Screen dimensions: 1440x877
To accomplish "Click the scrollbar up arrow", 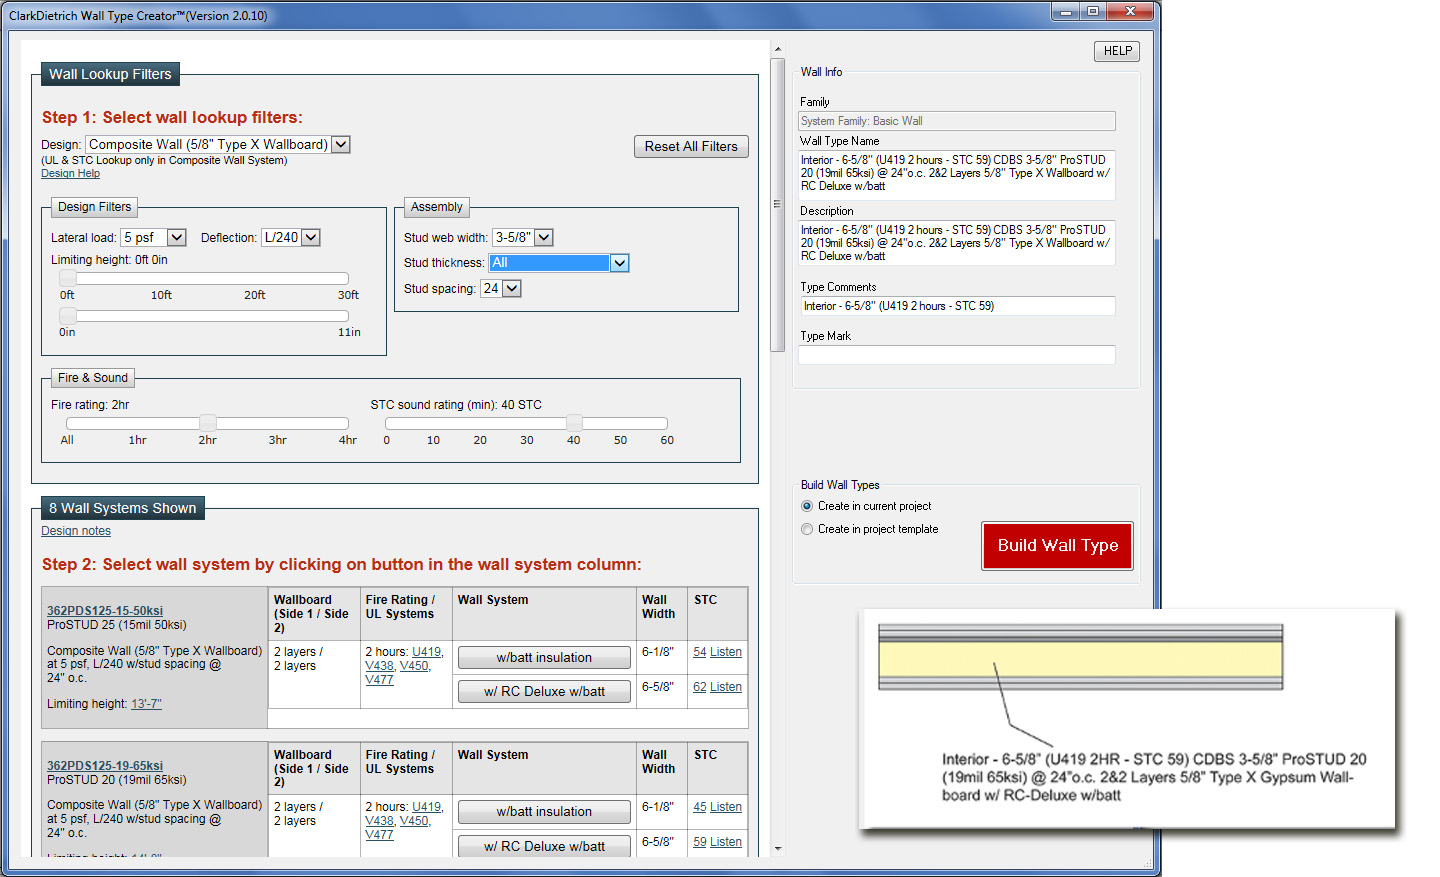I will click(x=778, y=48).
